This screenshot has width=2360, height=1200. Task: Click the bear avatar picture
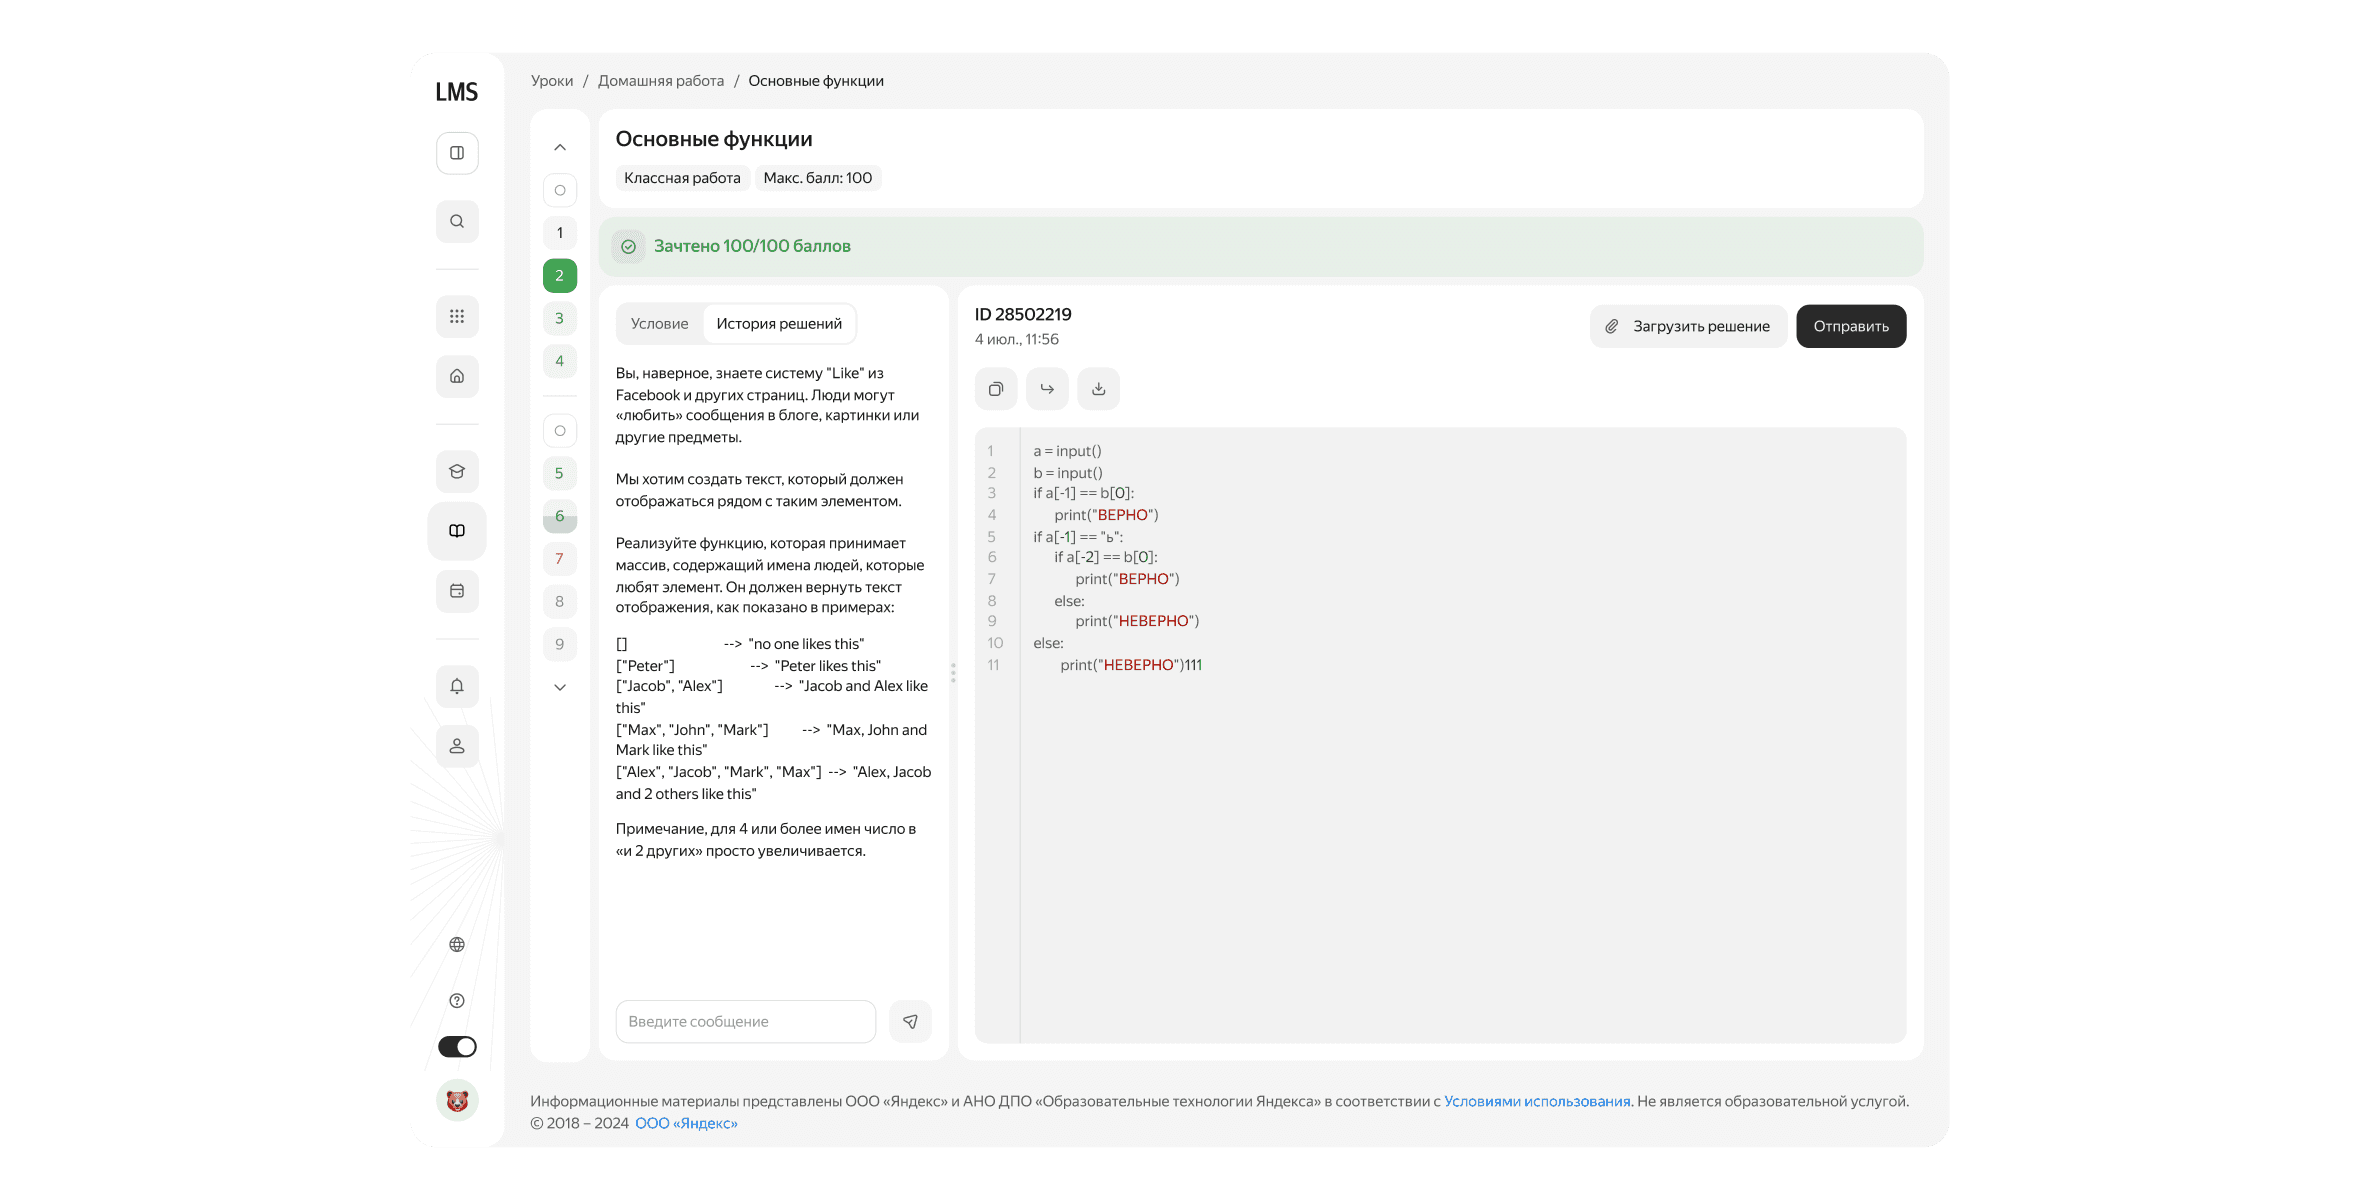tap(457, 1101)
